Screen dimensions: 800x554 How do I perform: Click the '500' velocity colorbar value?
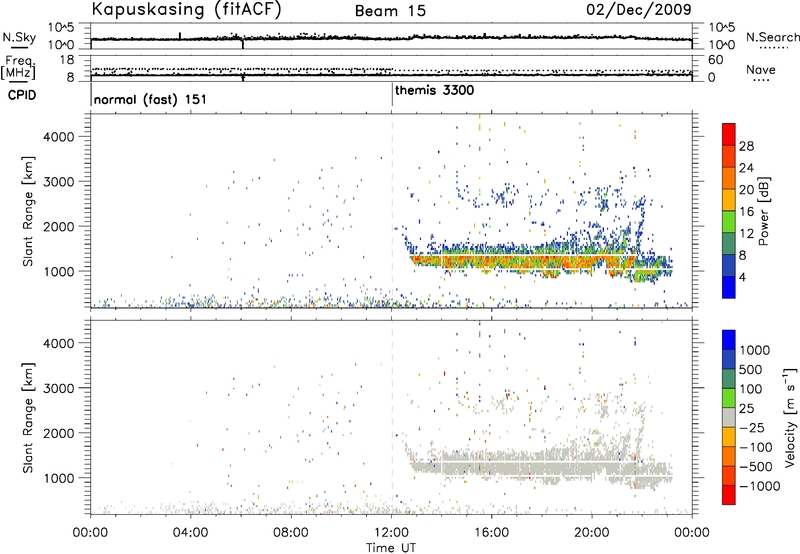pyautogui.click(x=751, y=370)
